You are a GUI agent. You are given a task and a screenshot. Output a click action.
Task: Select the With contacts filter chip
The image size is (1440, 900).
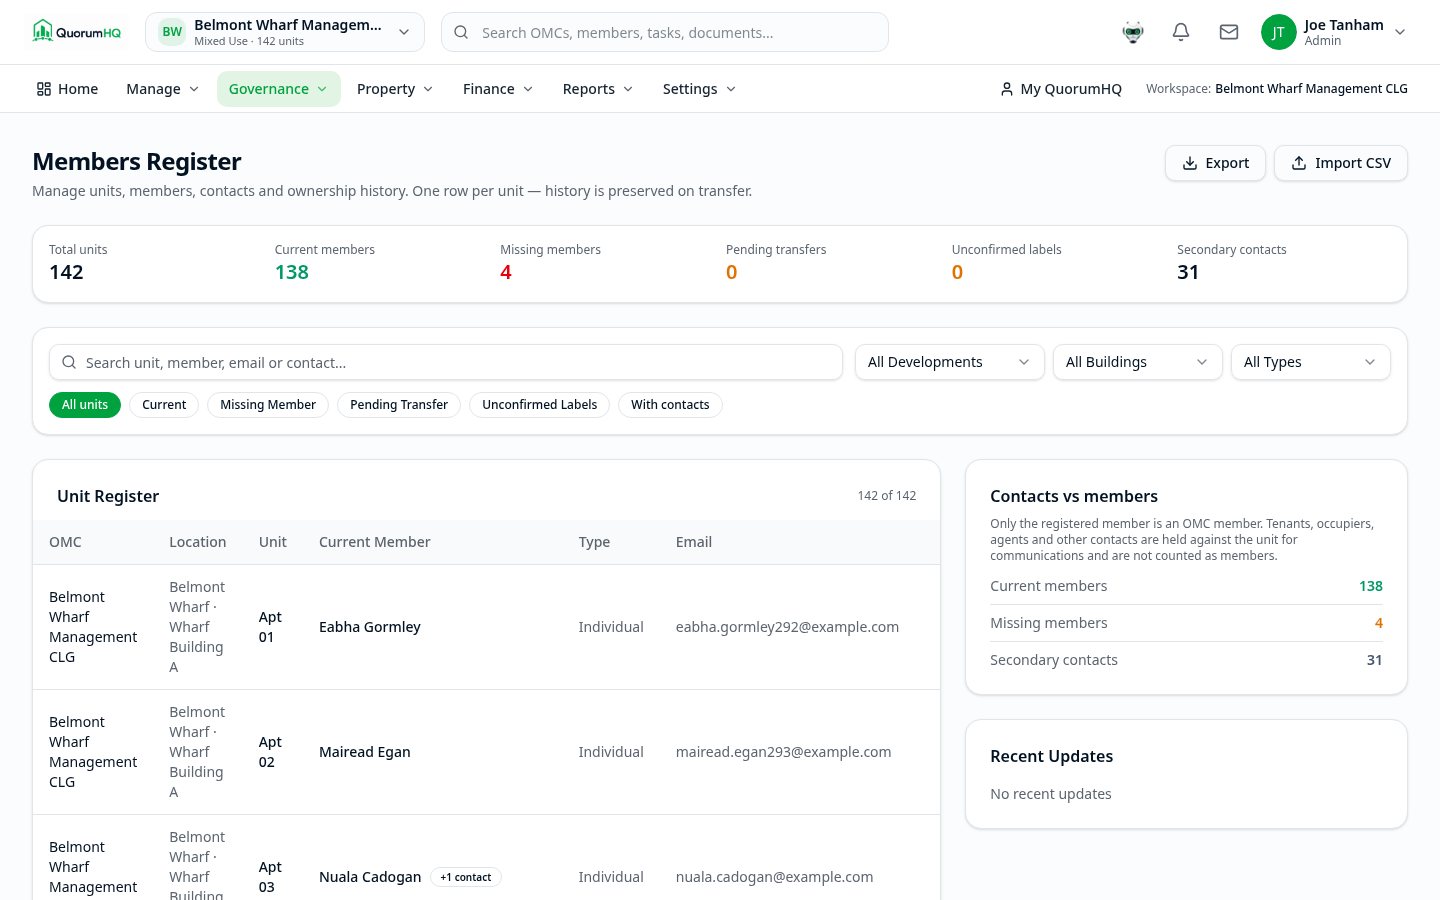670,405
